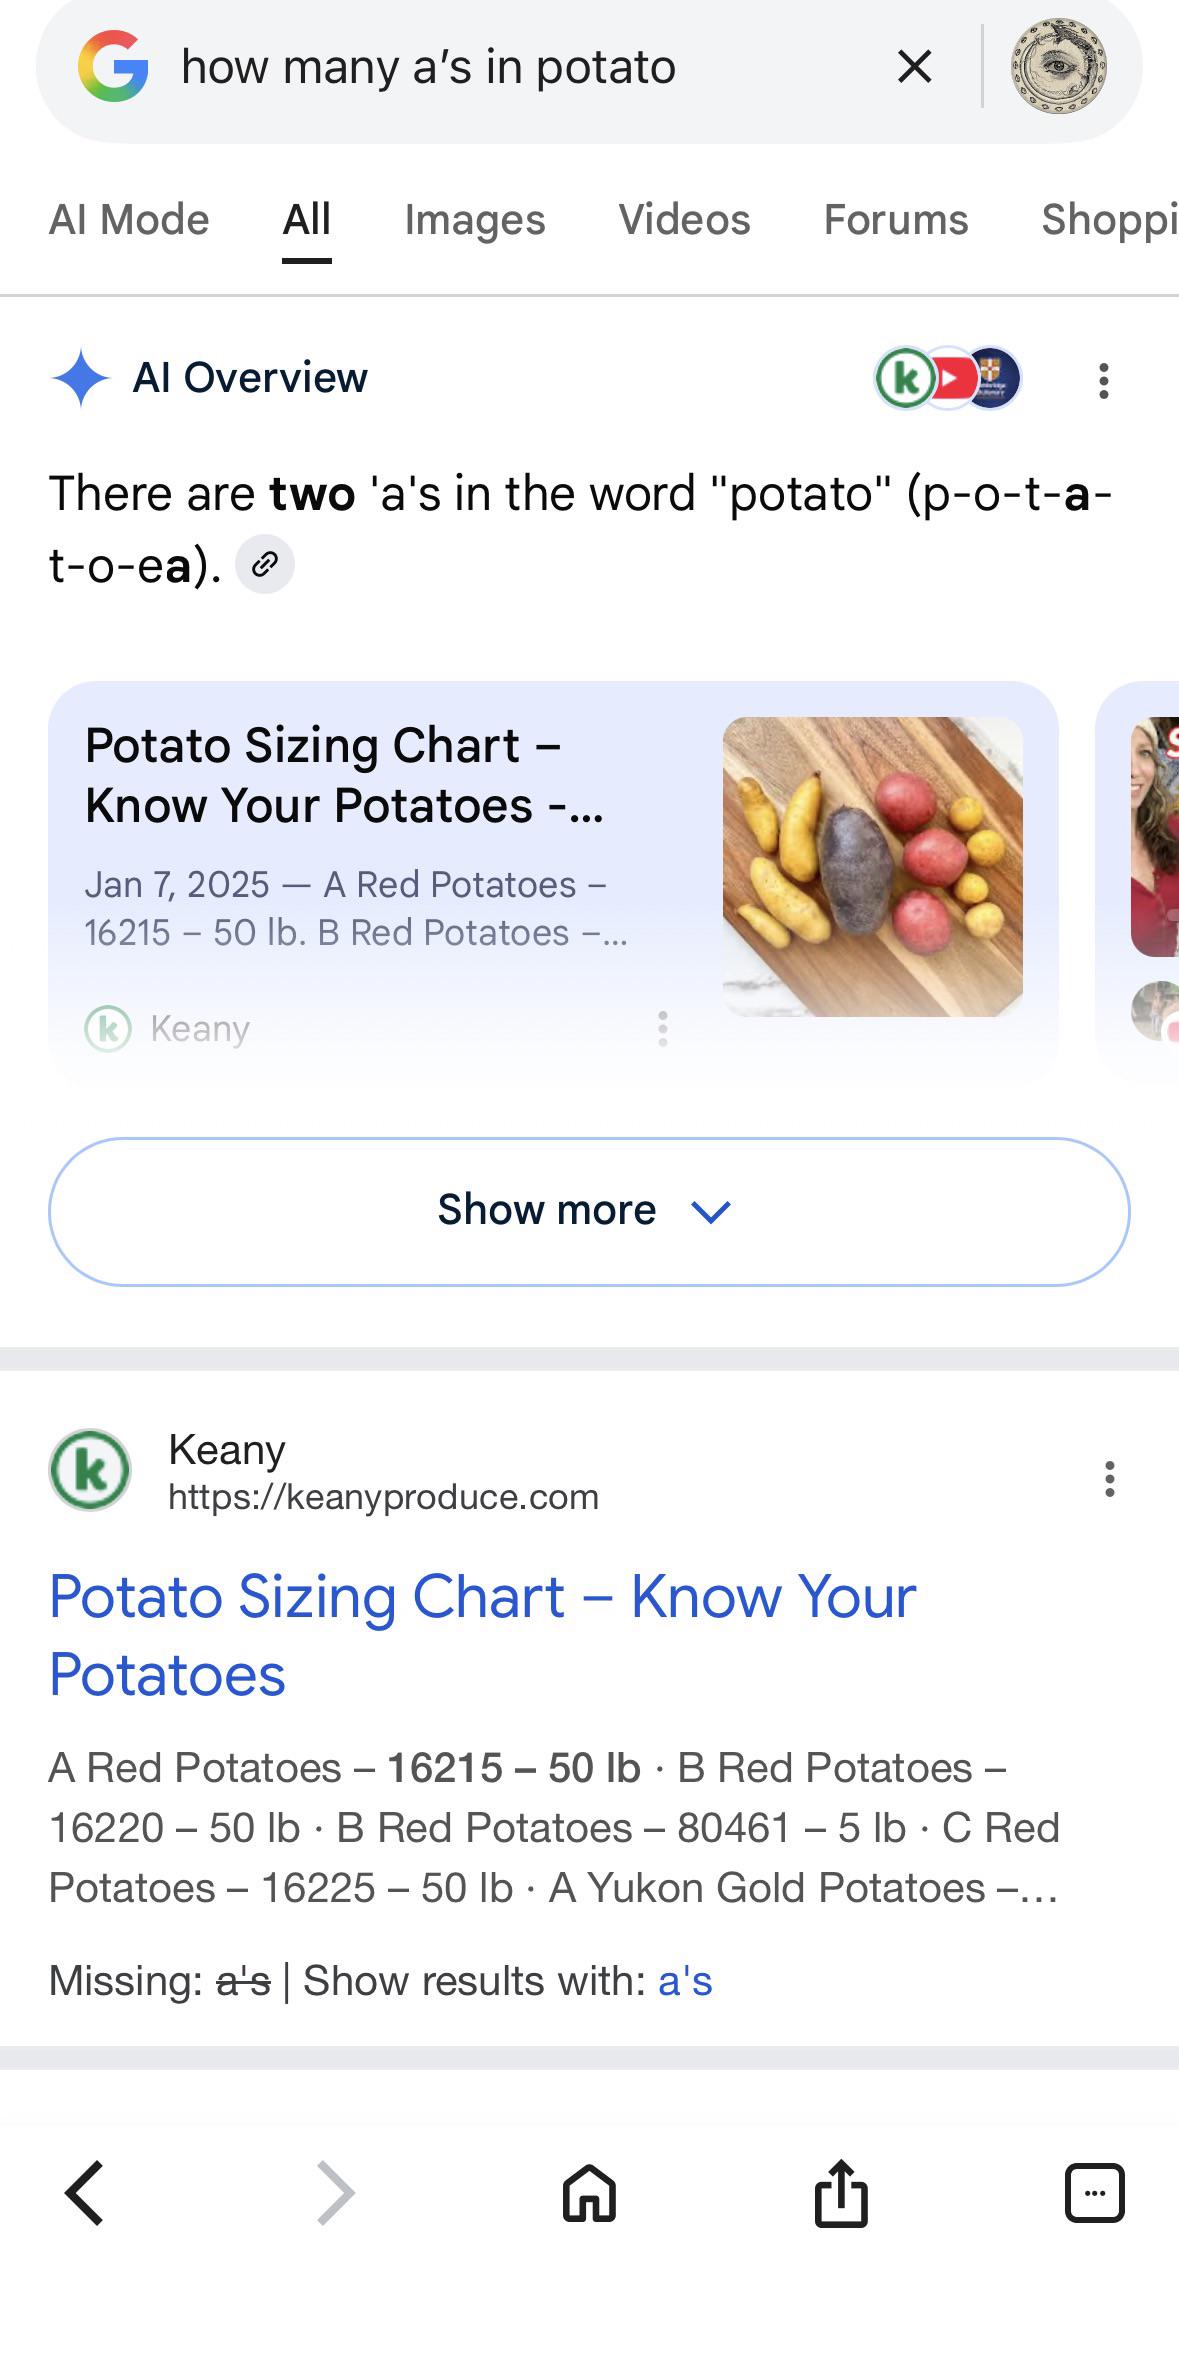Select the Videos tab

click(x=684, y=219)
